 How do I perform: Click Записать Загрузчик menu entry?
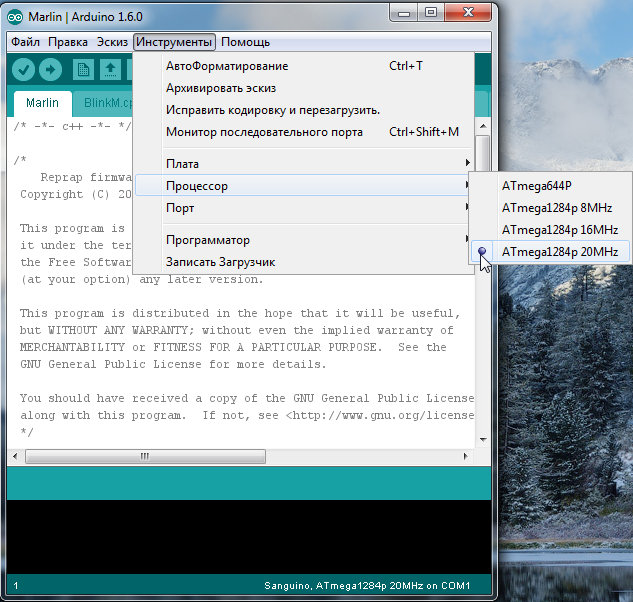coord(220,262)
